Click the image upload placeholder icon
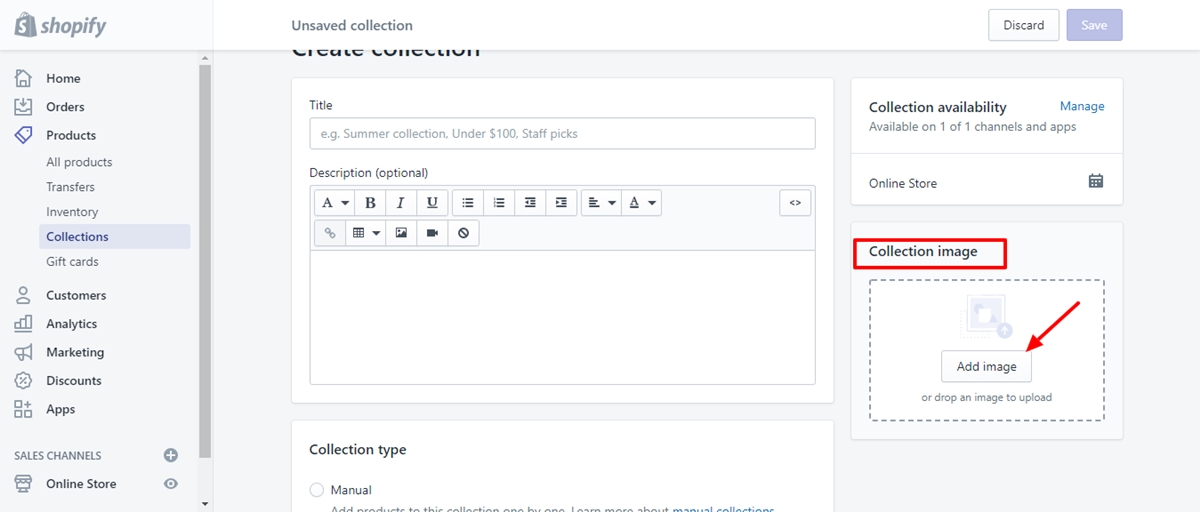1200x512 pixels. (987, 317)
